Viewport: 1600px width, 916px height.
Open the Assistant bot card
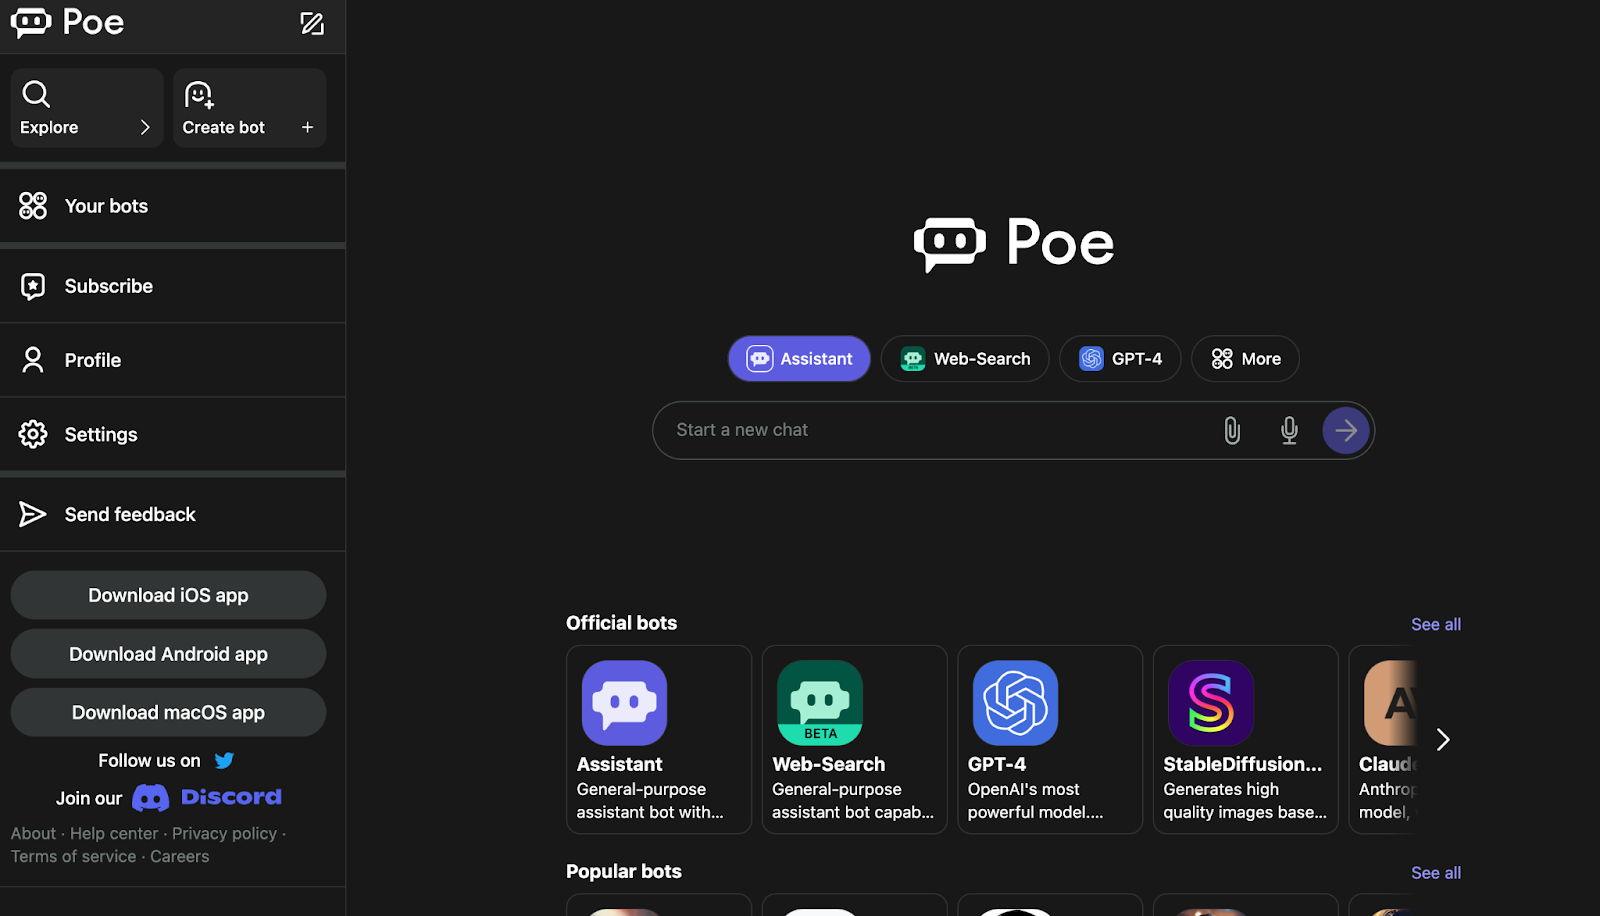(x=659, y=739)
